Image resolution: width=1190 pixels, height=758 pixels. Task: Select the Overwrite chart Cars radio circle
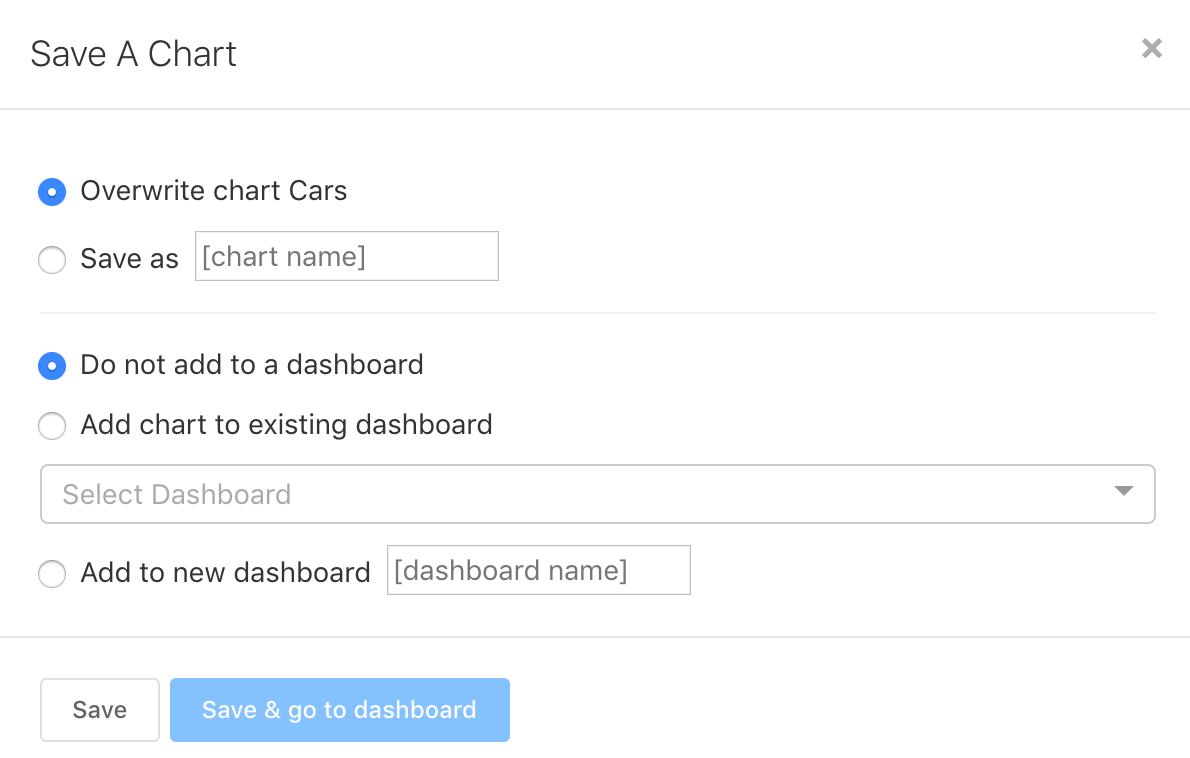(52, 192)
